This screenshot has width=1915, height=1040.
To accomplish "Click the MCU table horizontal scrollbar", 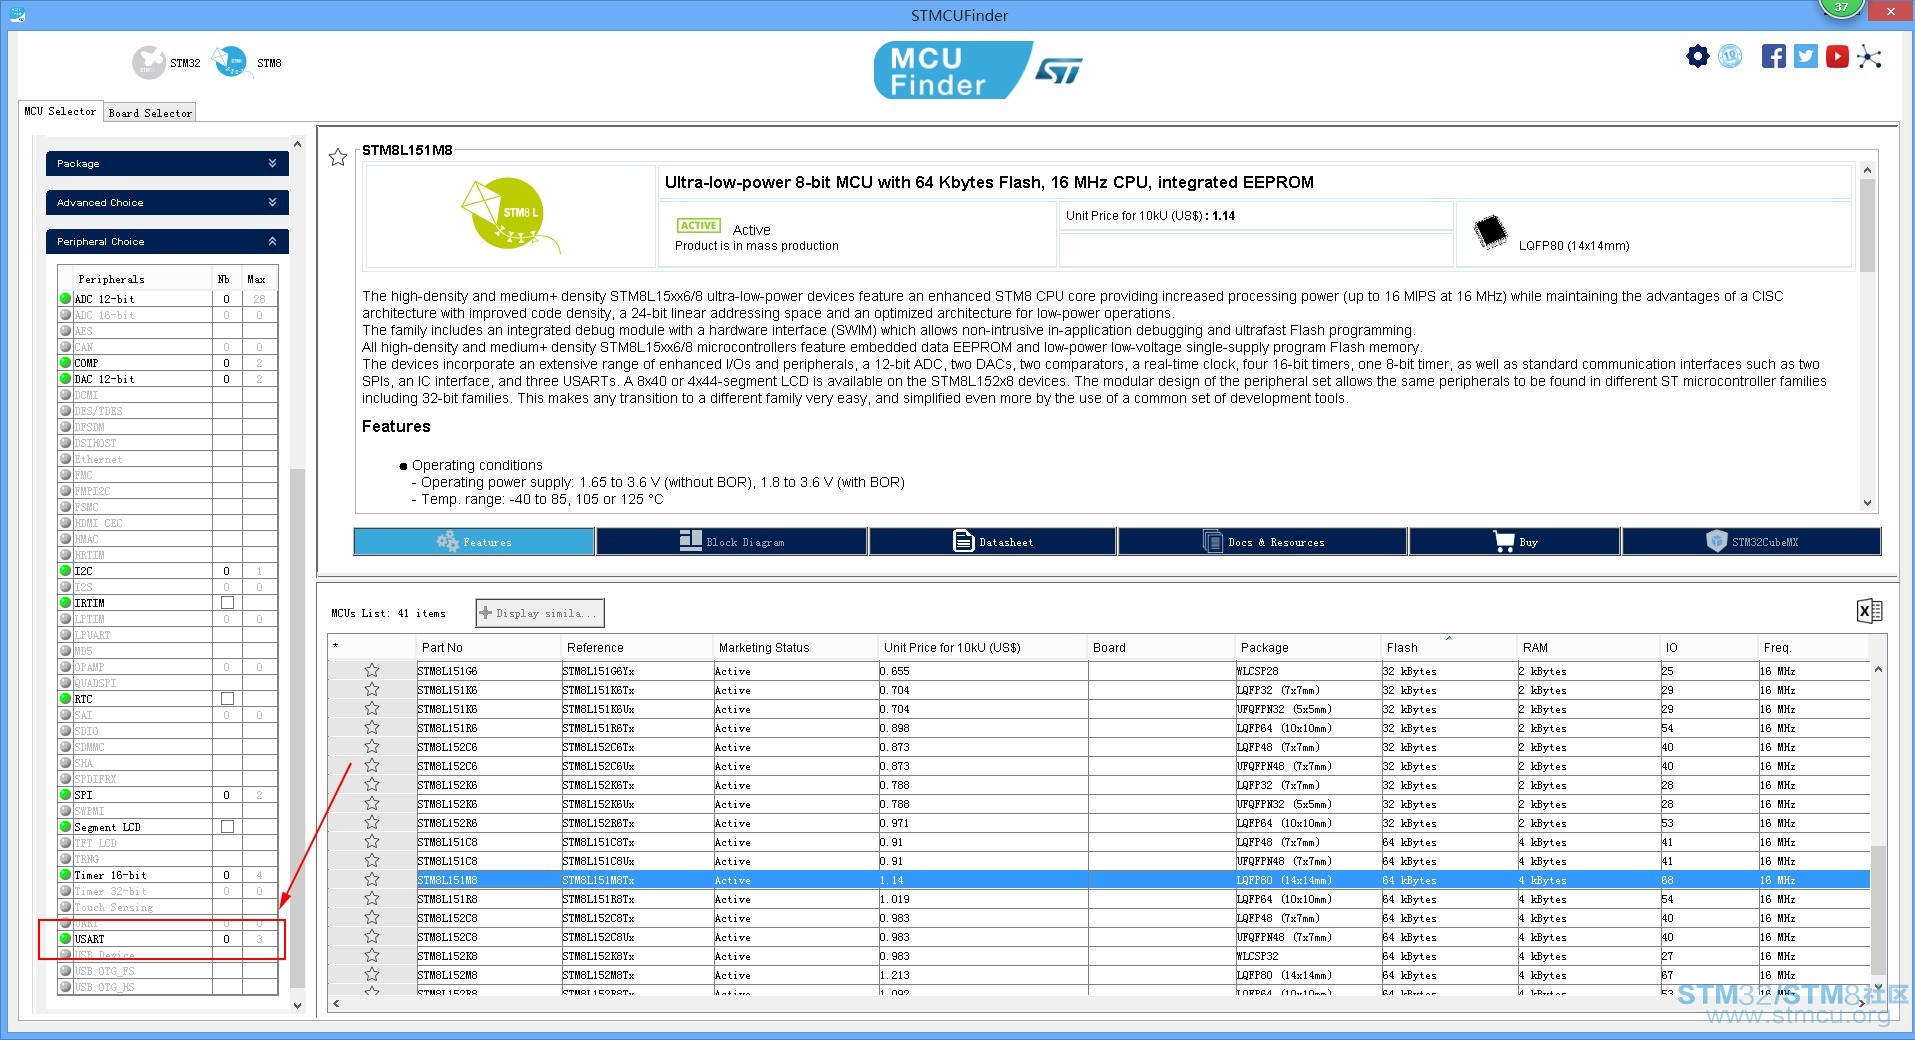I will tap(1098, 1003).
